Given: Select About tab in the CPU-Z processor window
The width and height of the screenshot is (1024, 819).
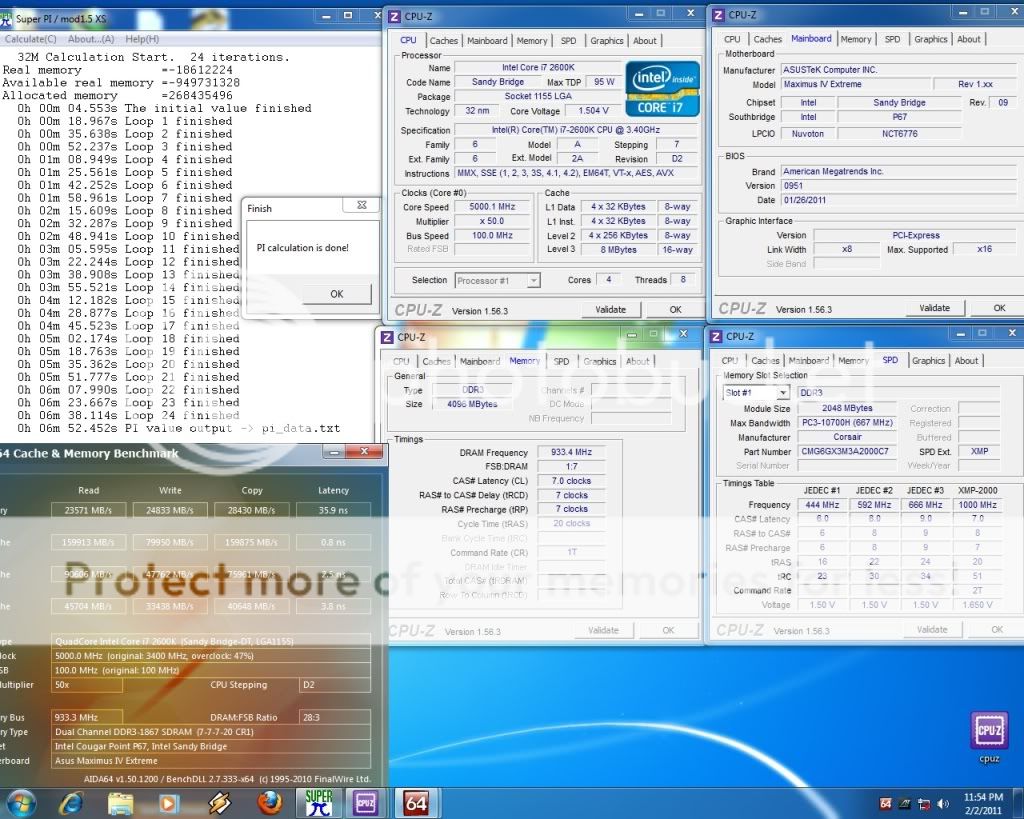Looking at the screenshot, I should coord(645,40).
